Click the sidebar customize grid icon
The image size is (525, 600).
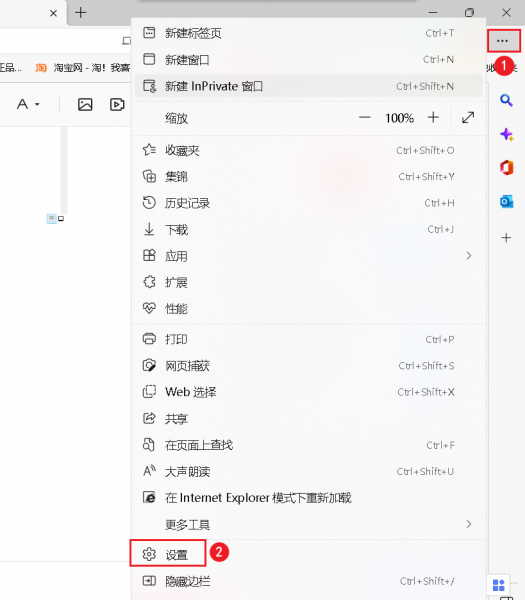499,585
